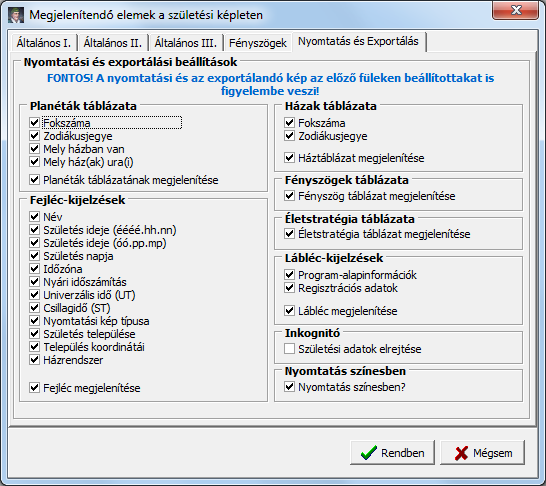
Task: Click the app portrait icon in title bar
Action: point(16,15)
